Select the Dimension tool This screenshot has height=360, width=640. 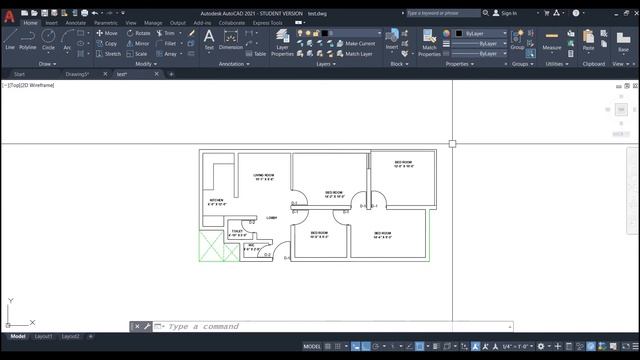(231, 40)
